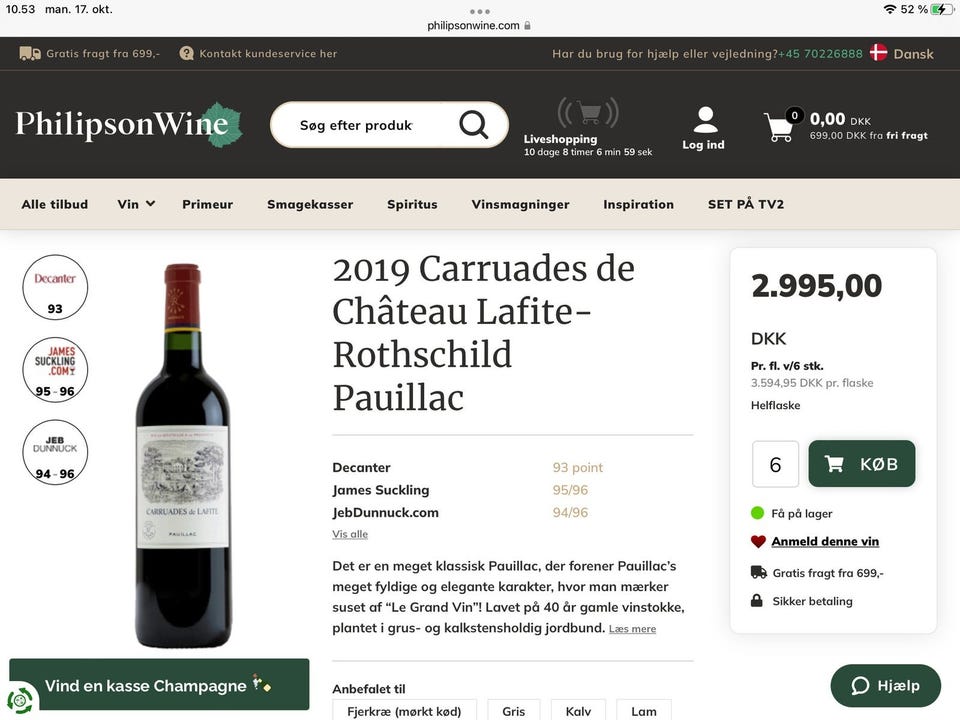This screenshot has height=720, width=960.
Task: Expand description via Læs mere
Action: [632, 629]
